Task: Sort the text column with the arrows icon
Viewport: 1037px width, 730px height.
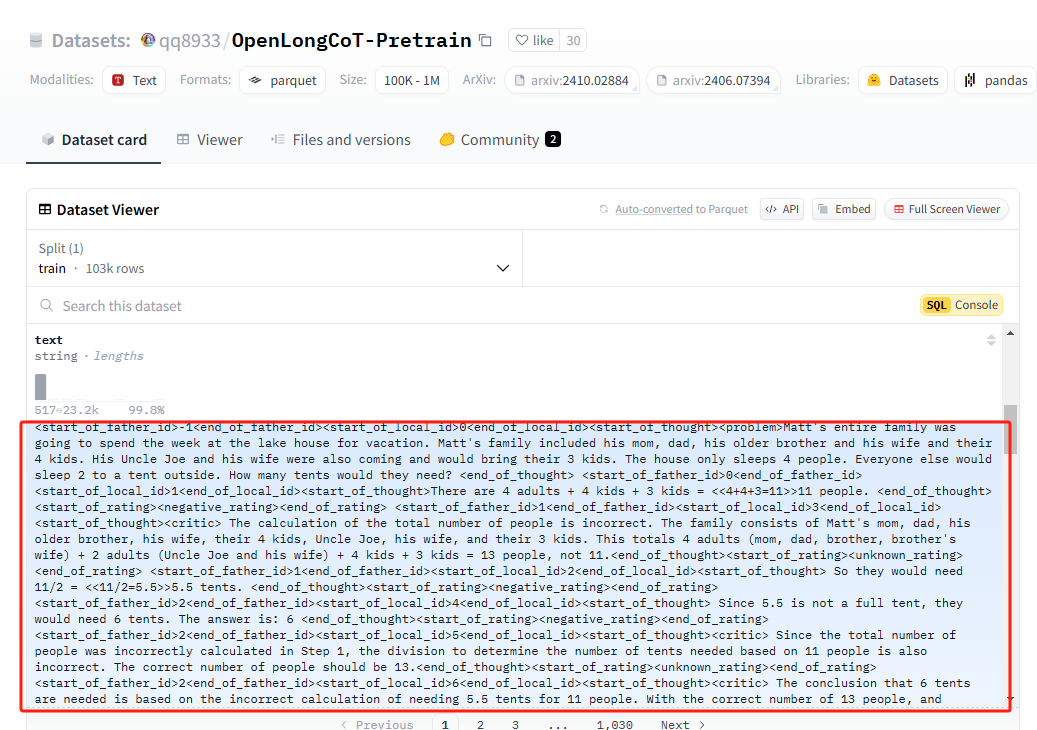Action: click(991, 340)
